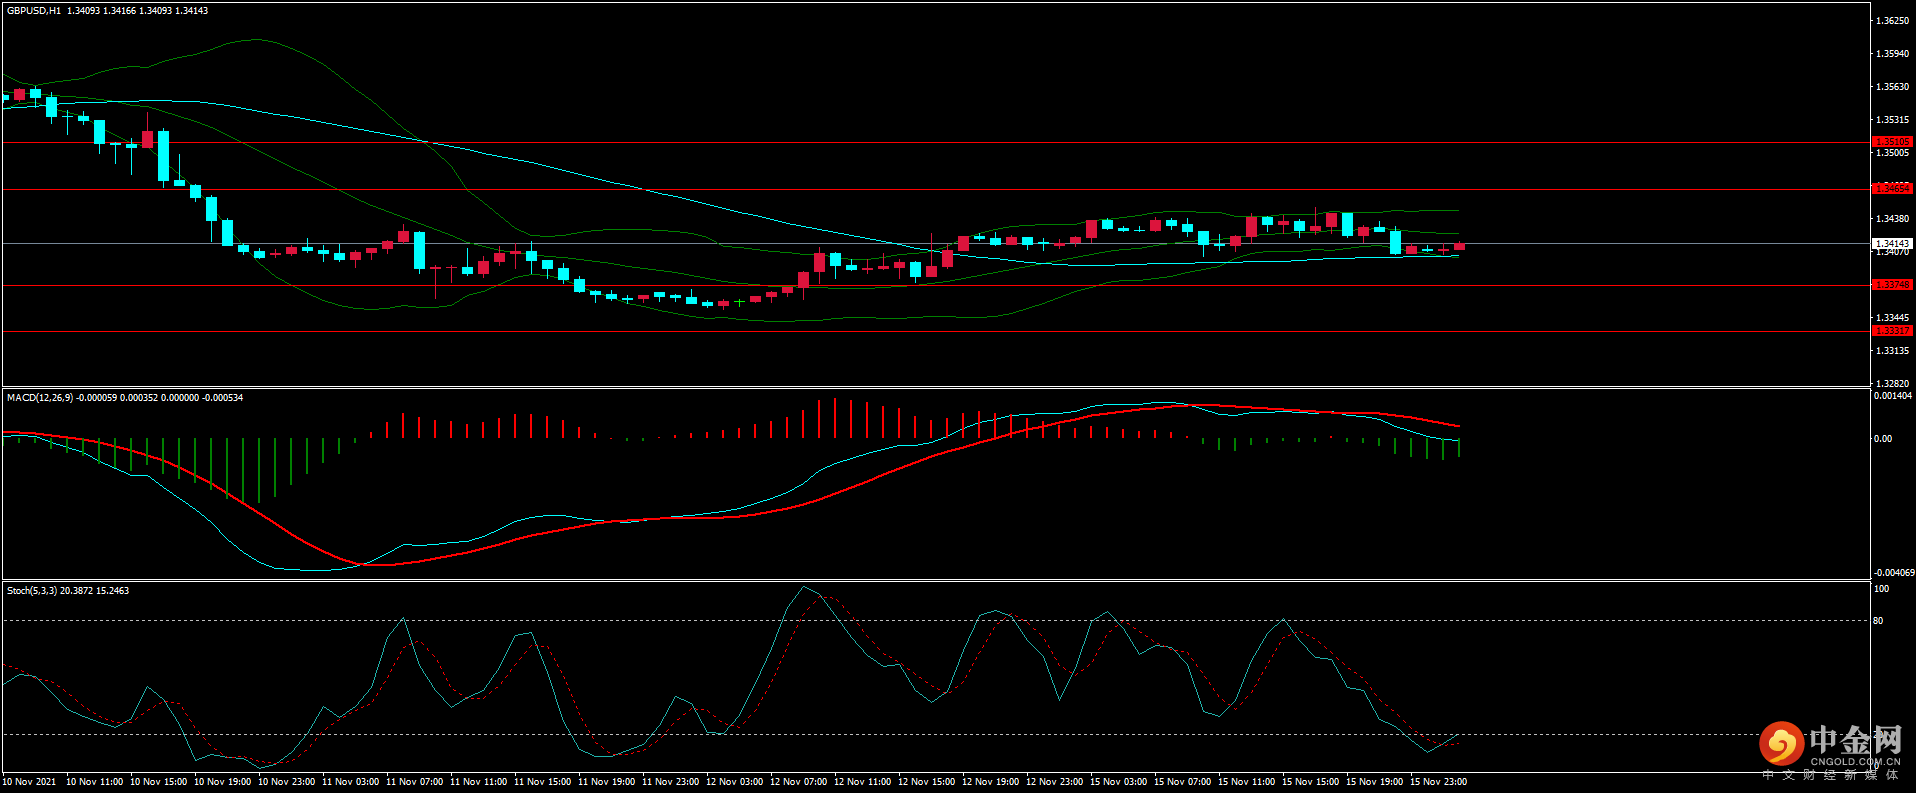The width and height of the screenshot is (1916, 793).
Task: Click the 15 Nov 23:00 time label
Action: [x=1439, y=782]
